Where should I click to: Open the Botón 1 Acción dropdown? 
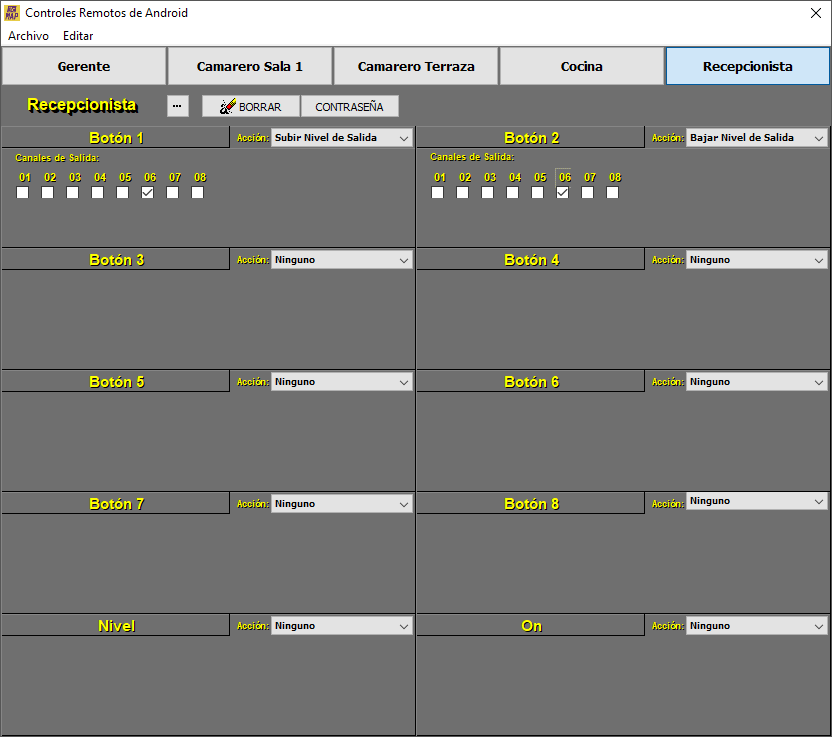(x=341, y=138)
